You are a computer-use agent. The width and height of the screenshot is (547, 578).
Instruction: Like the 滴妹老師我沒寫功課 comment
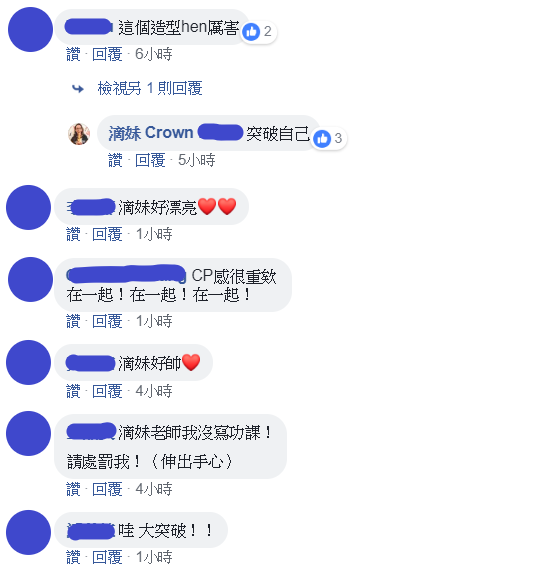tap(73, 489)
